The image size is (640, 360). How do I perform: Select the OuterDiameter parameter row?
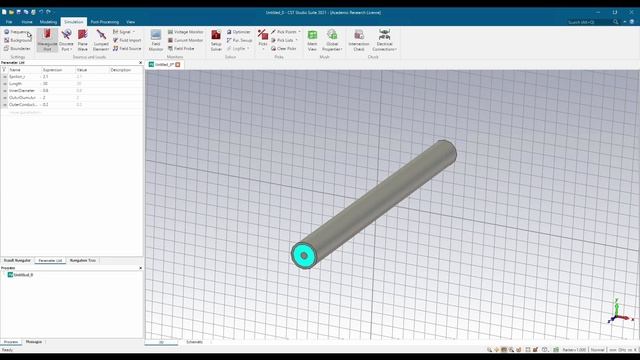71,98
